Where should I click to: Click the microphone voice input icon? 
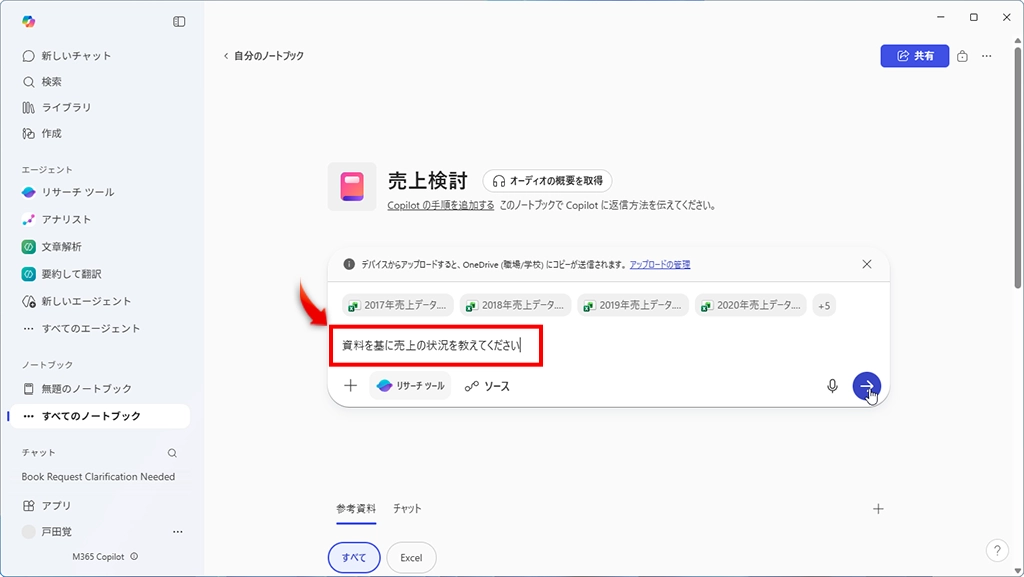click(832, 386)
